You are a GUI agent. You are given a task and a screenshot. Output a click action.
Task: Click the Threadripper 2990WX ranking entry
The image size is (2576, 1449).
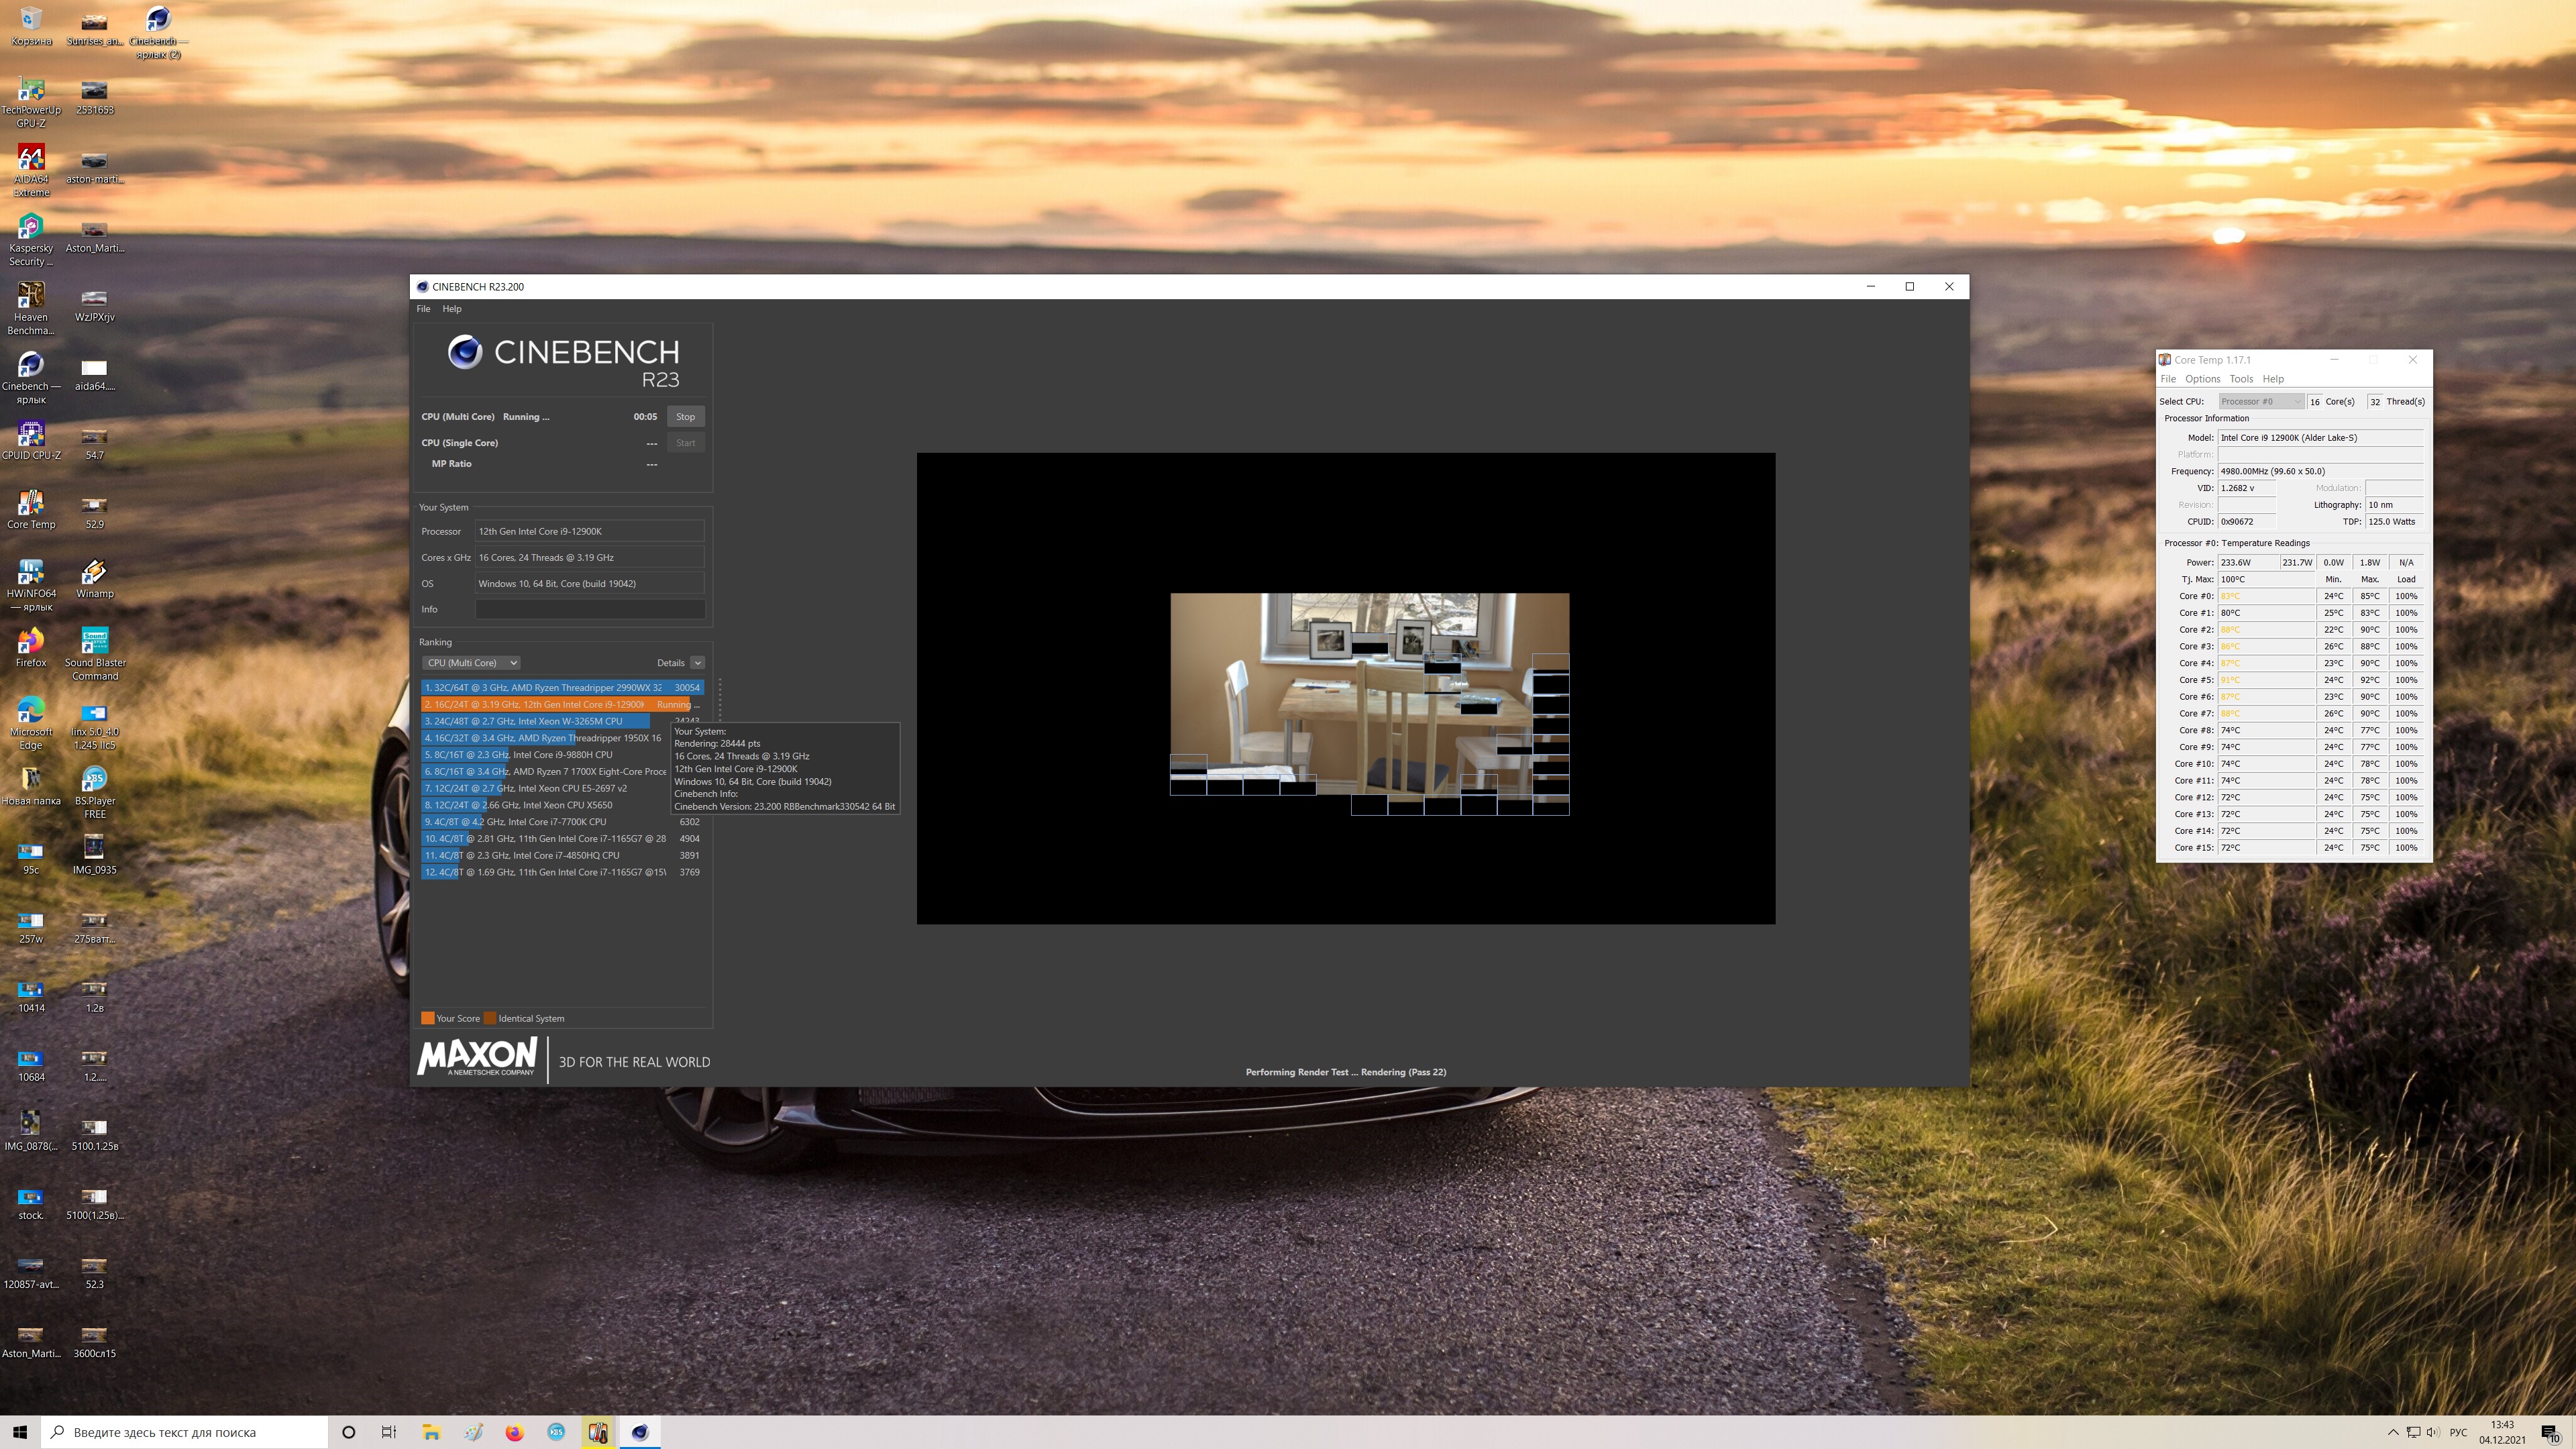tap(545, 688)
